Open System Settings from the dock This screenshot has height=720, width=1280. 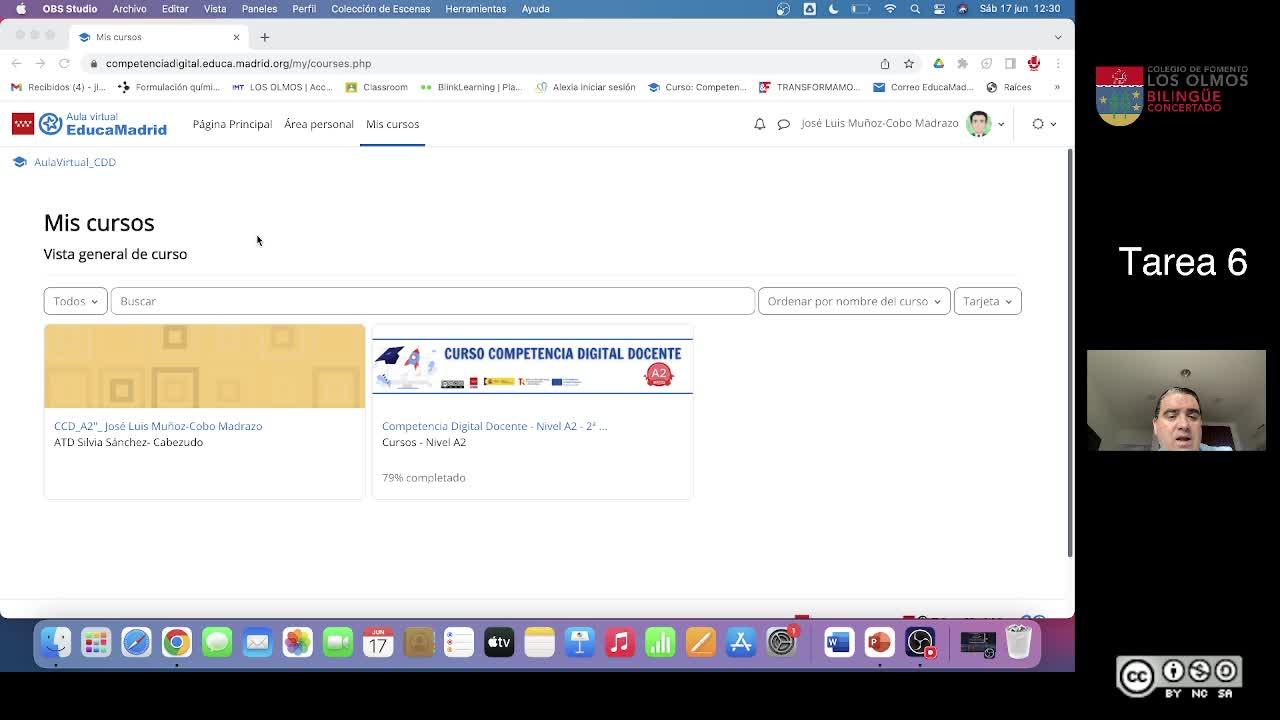[781, 642]
